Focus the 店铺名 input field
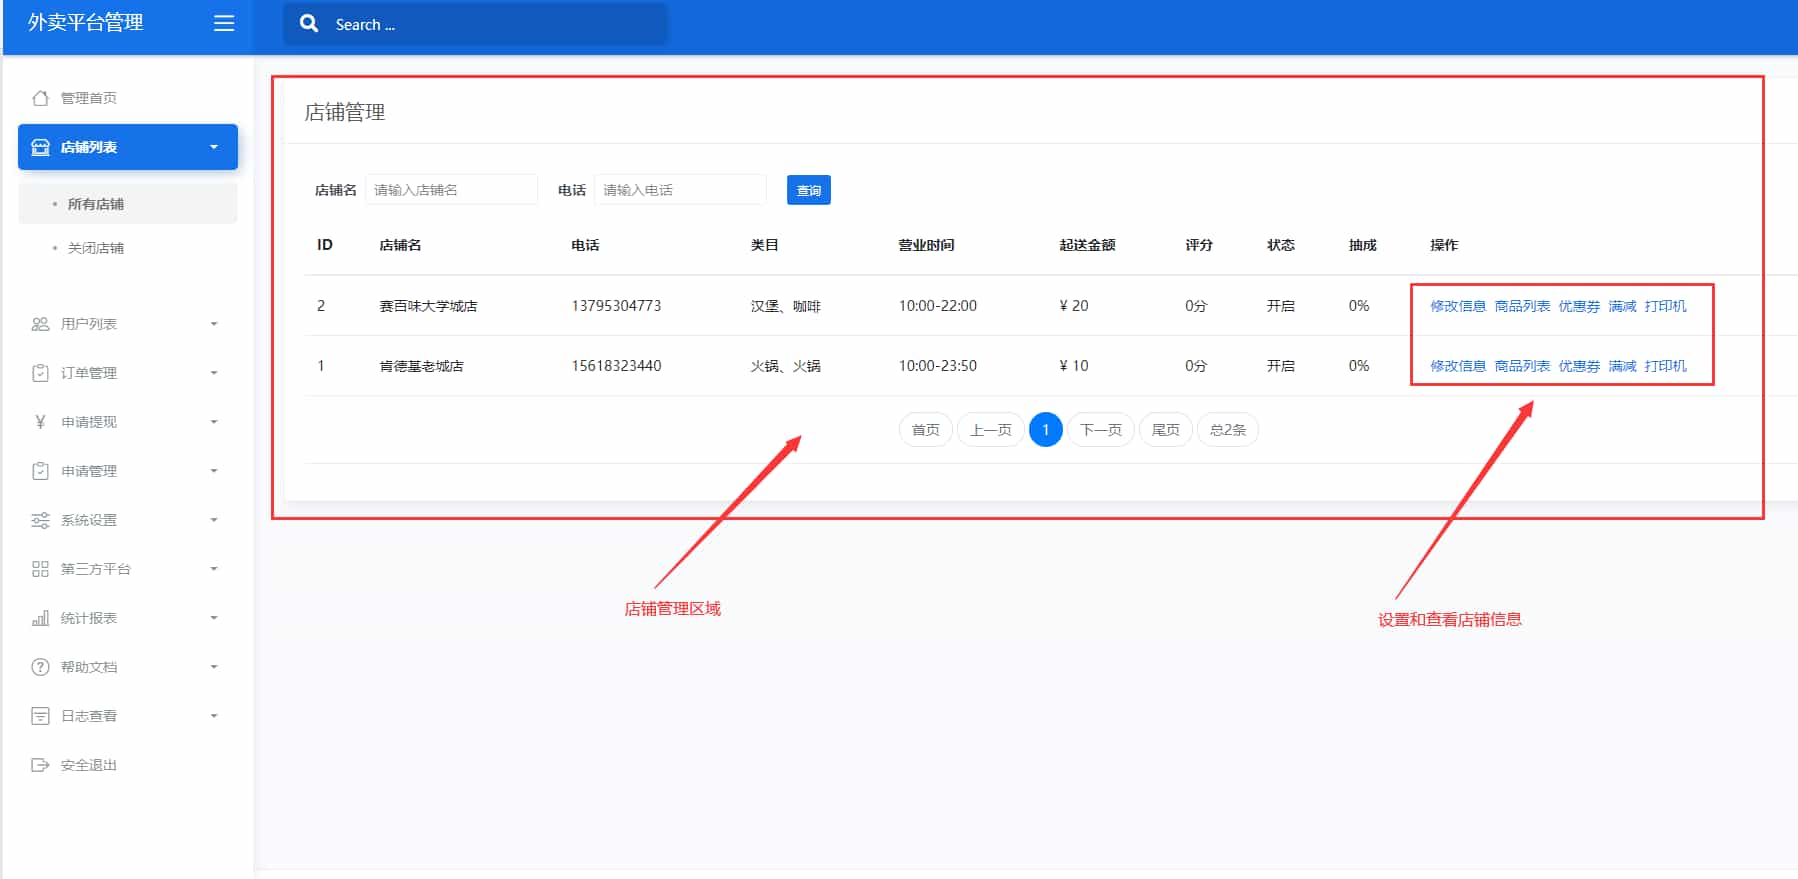This screenshot has height=879, width=1798. coord(451,190)
